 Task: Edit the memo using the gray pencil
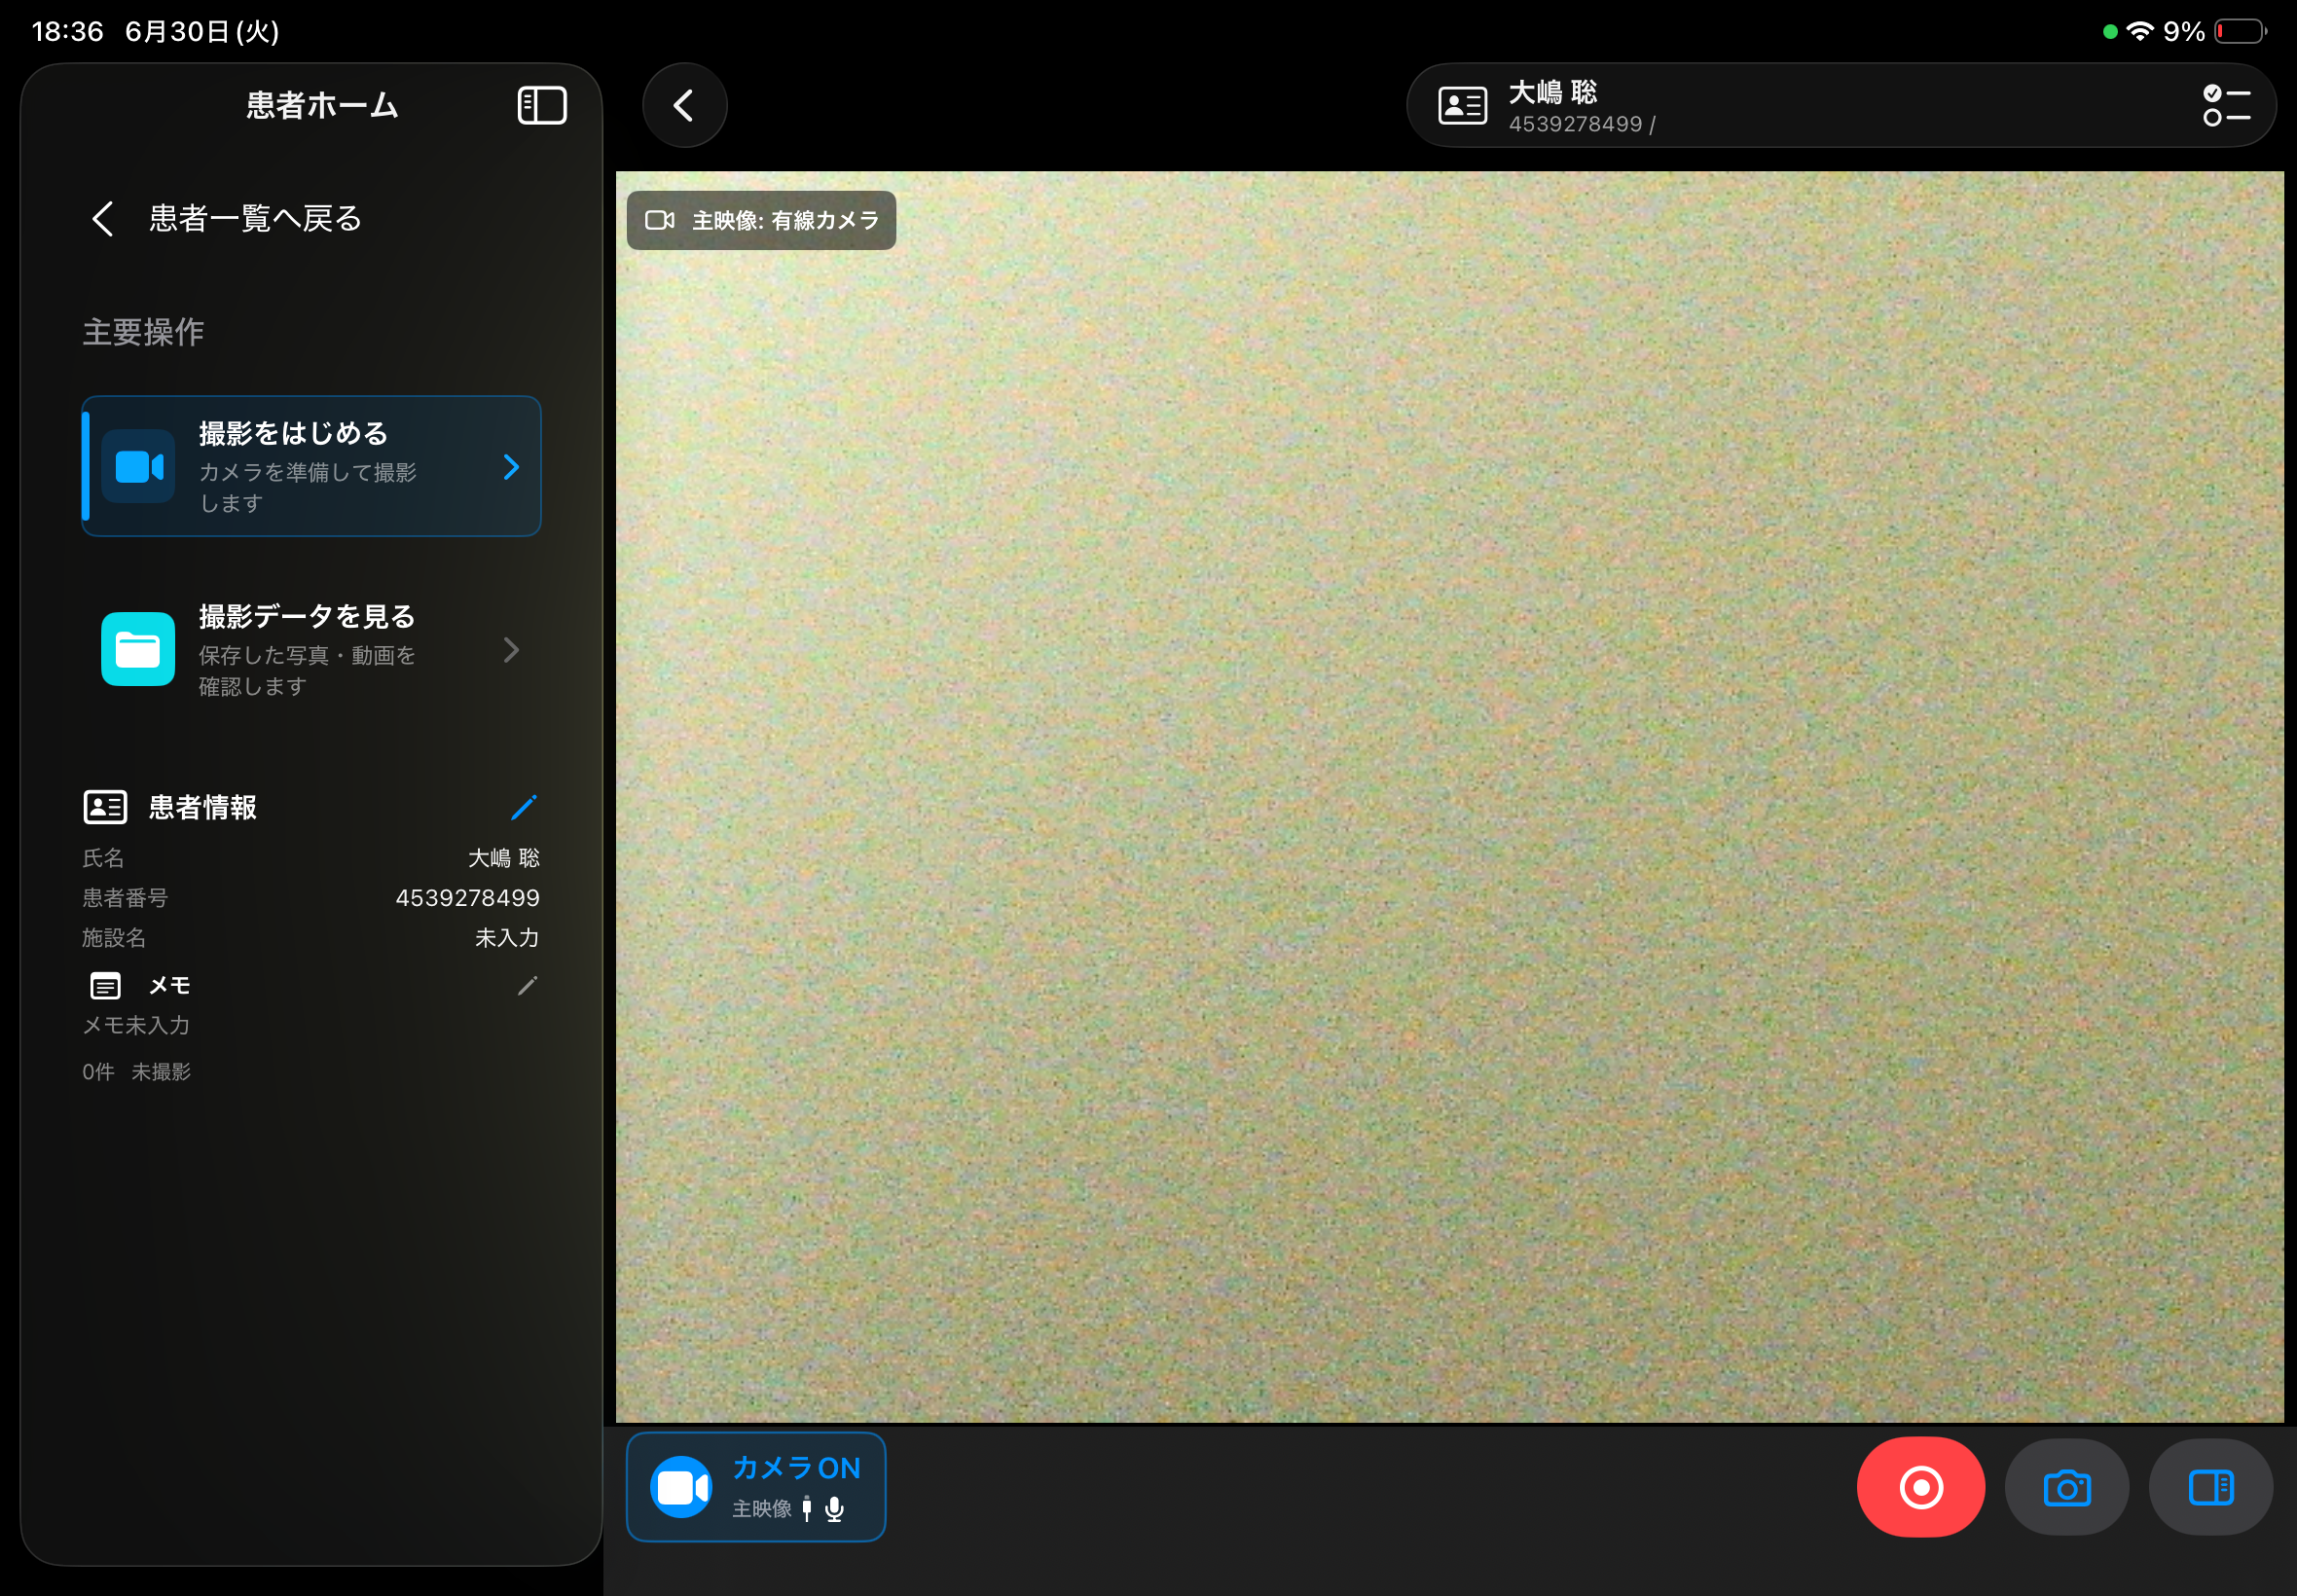coord(527,986)
